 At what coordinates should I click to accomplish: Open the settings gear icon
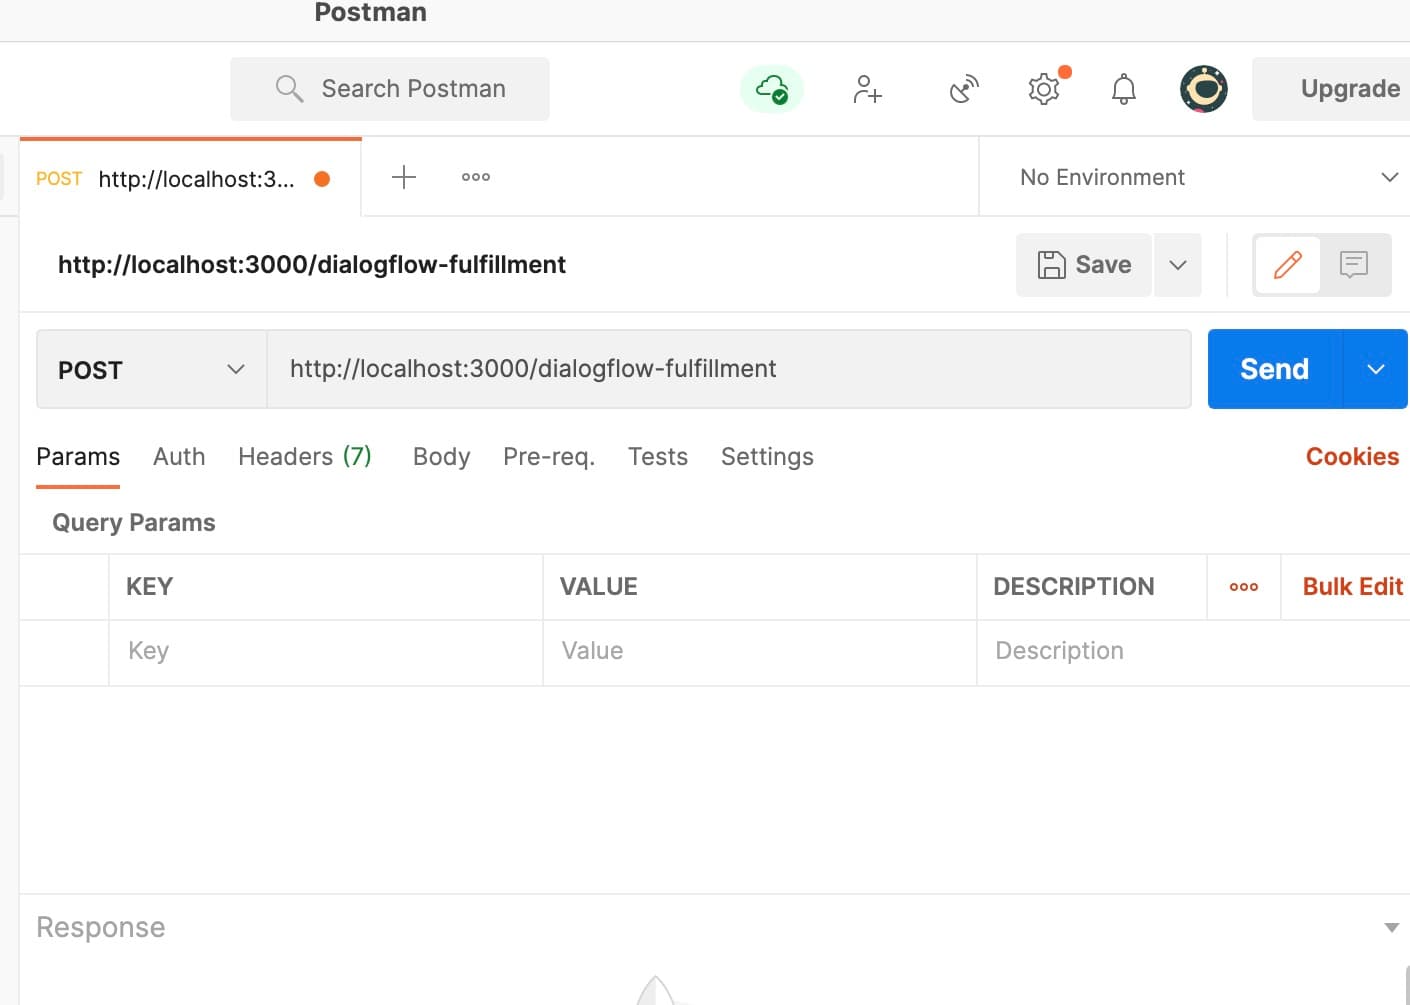pyautogui.click(x=1044, y=89)
